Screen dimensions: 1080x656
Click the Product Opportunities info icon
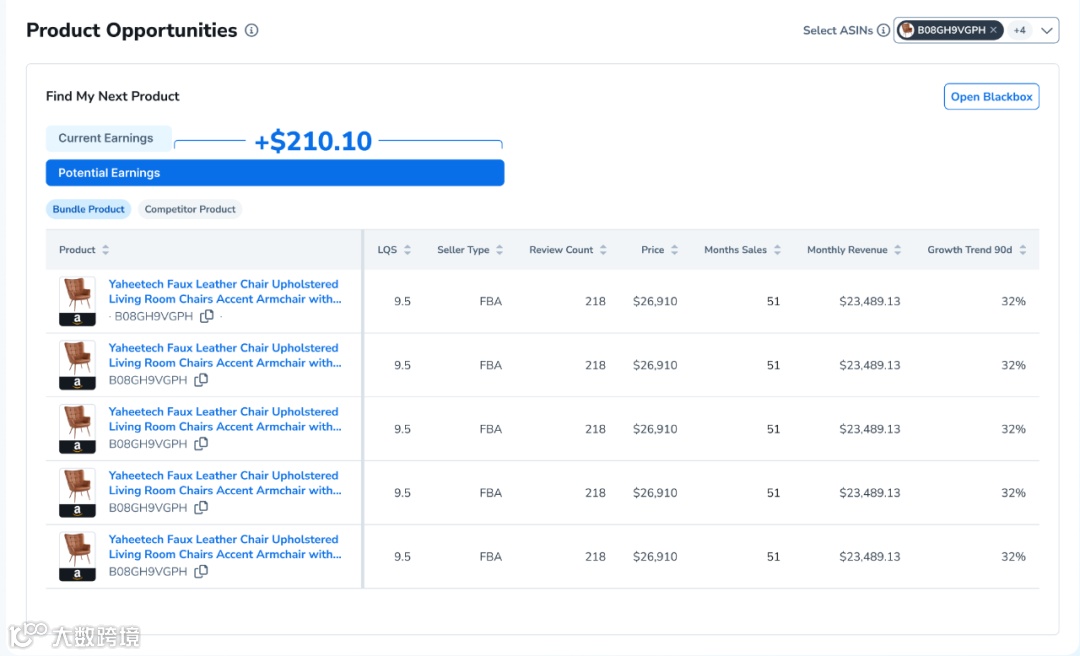pos(252,30)
